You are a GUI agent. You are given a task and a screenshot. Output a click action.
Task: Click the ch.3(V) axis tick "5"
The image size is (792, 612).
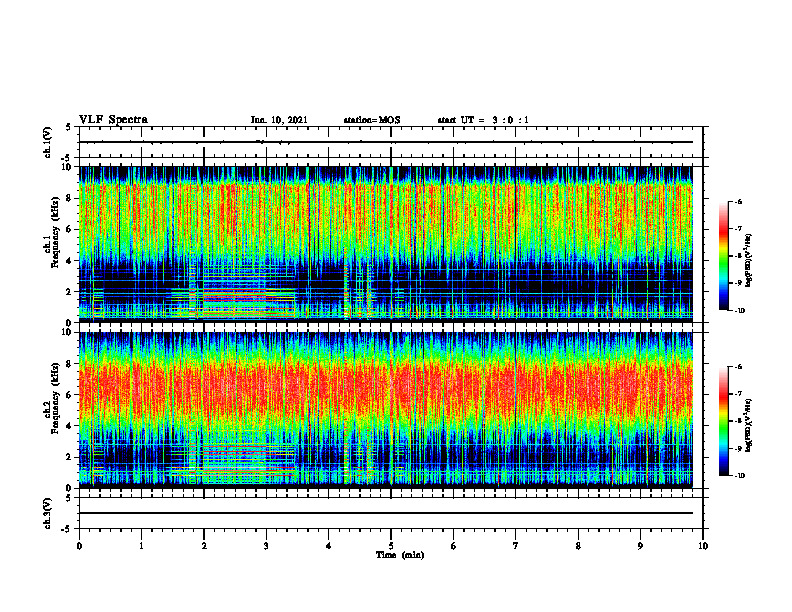tap(69, 498)
